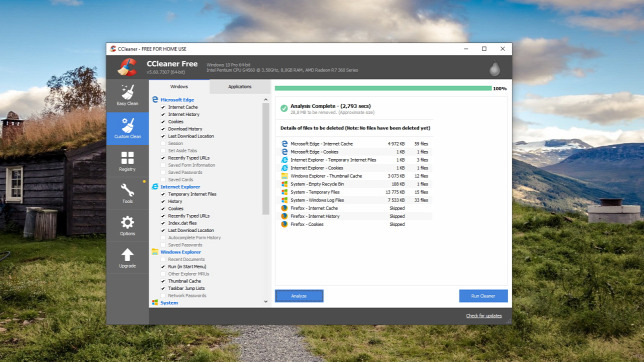Select the Windows Explorer - Thumbnail Cache row
Viewport: 644px width, 362px height.
click(355, 176)
